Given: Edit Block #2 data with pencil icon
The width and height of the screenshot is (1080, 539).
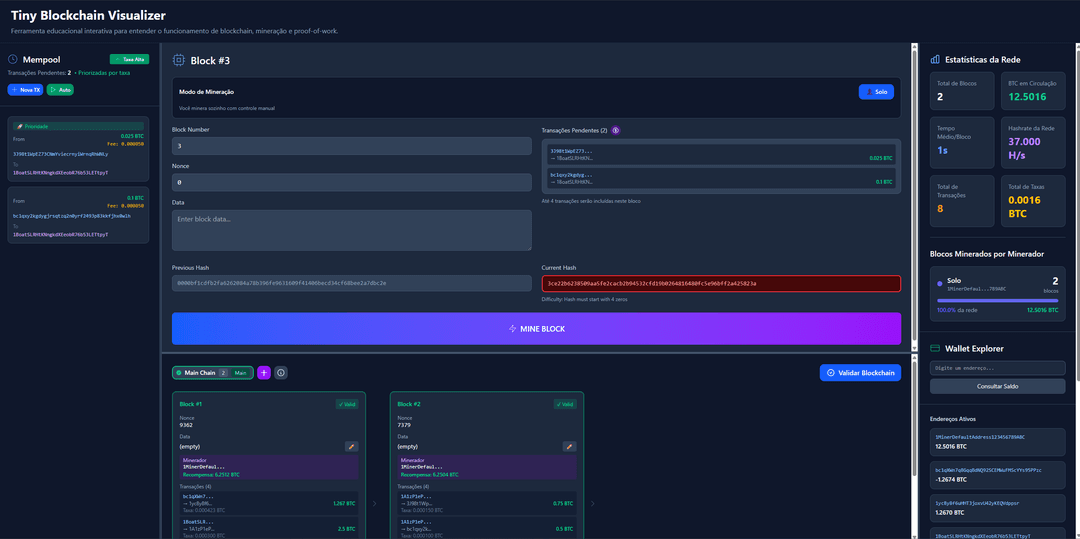Looking at the screenshot, I should coord(569,446).
